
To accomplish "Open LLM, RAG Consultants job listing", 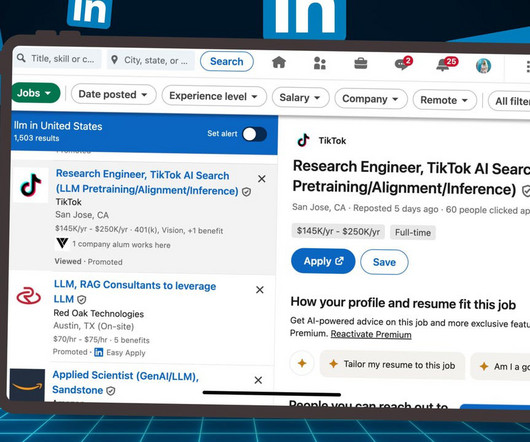I will pos(135,292).
